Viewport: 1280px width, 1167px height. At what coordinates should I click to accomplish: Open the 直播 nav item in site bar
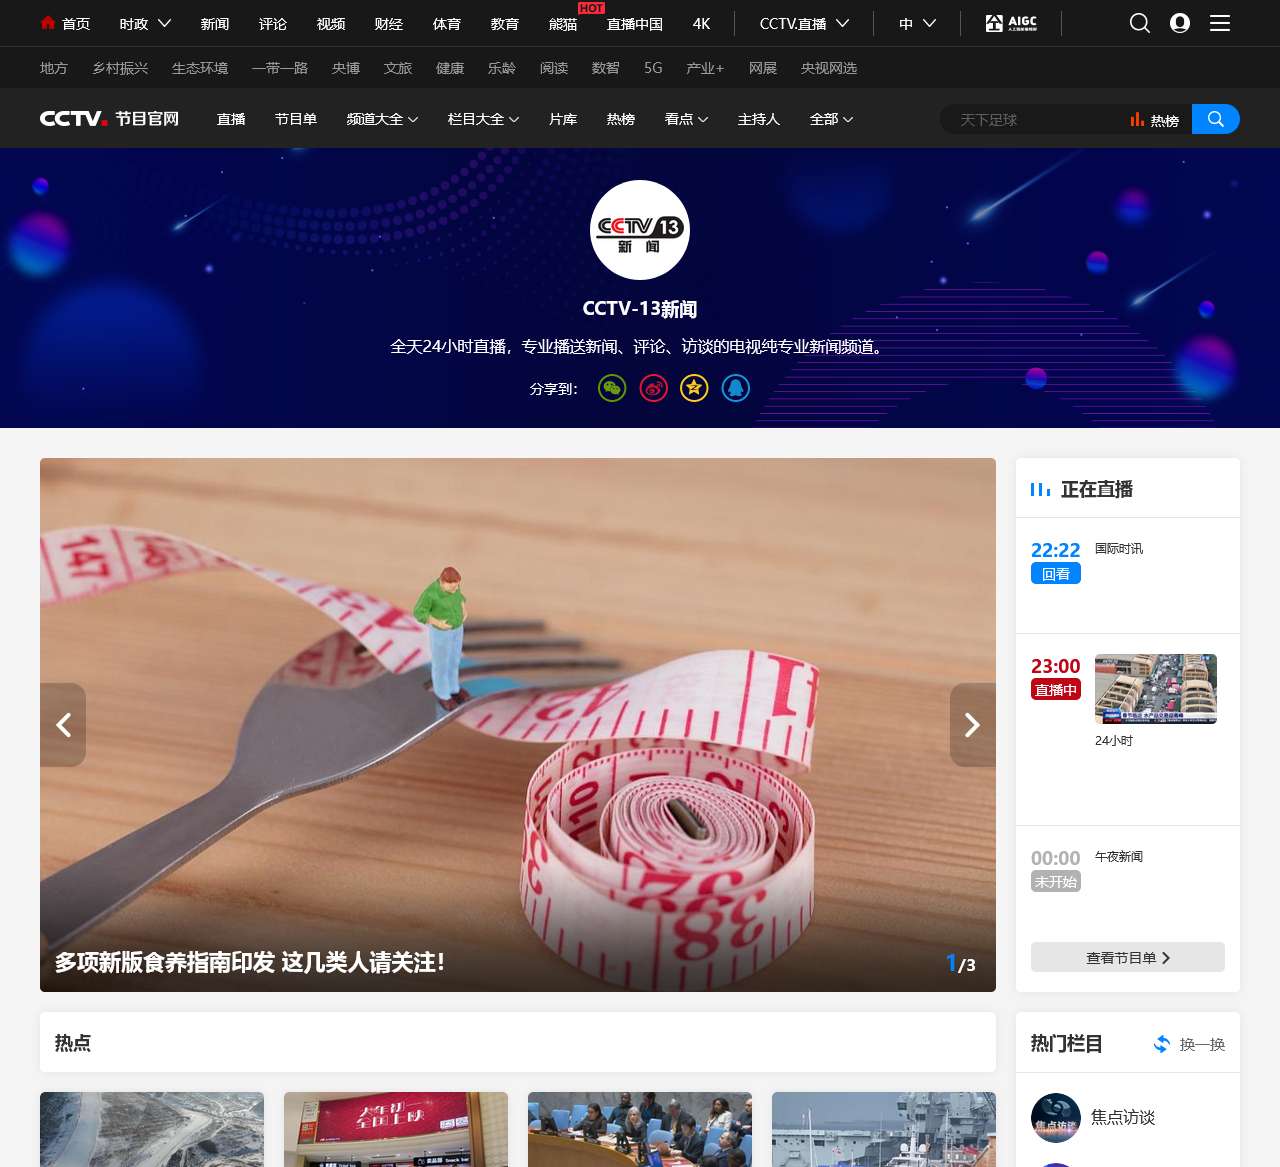click(x=231, y=119)
